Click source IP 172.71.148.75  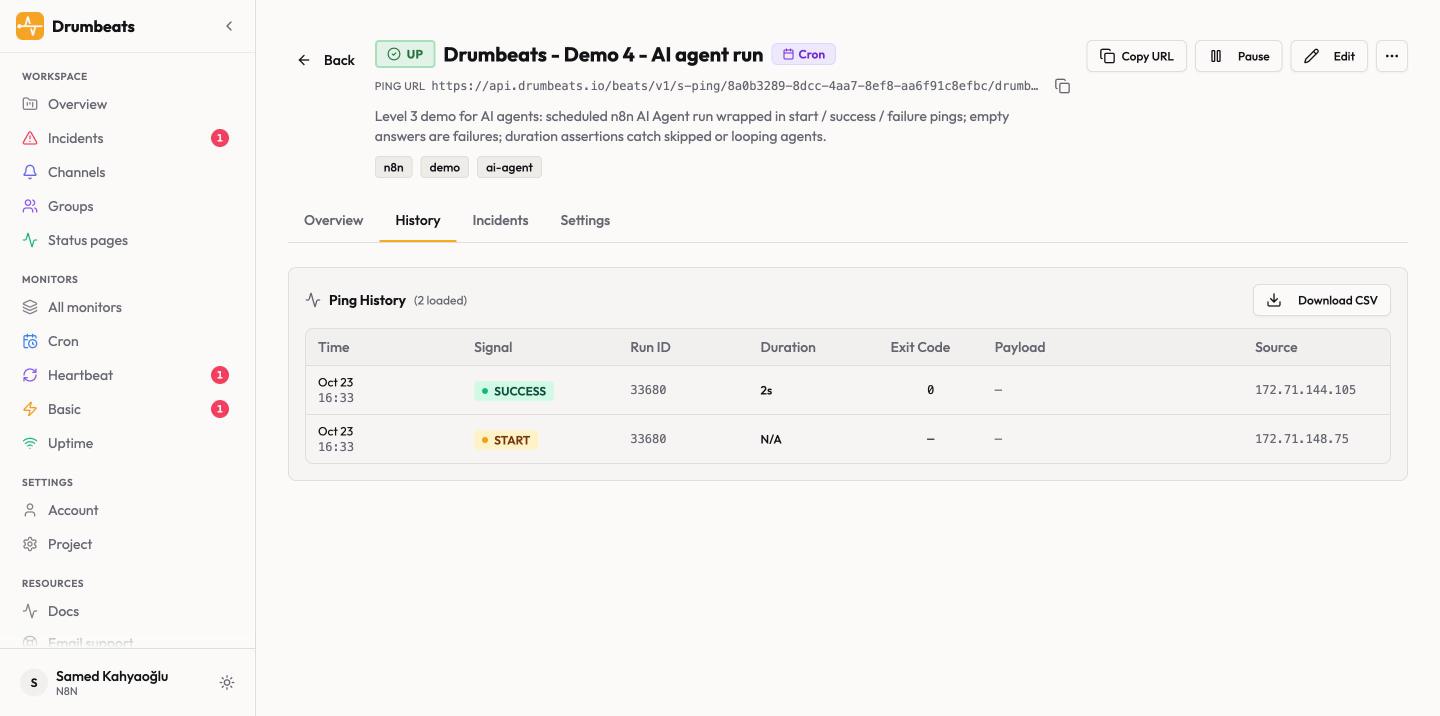click(x=1301, y=439)
